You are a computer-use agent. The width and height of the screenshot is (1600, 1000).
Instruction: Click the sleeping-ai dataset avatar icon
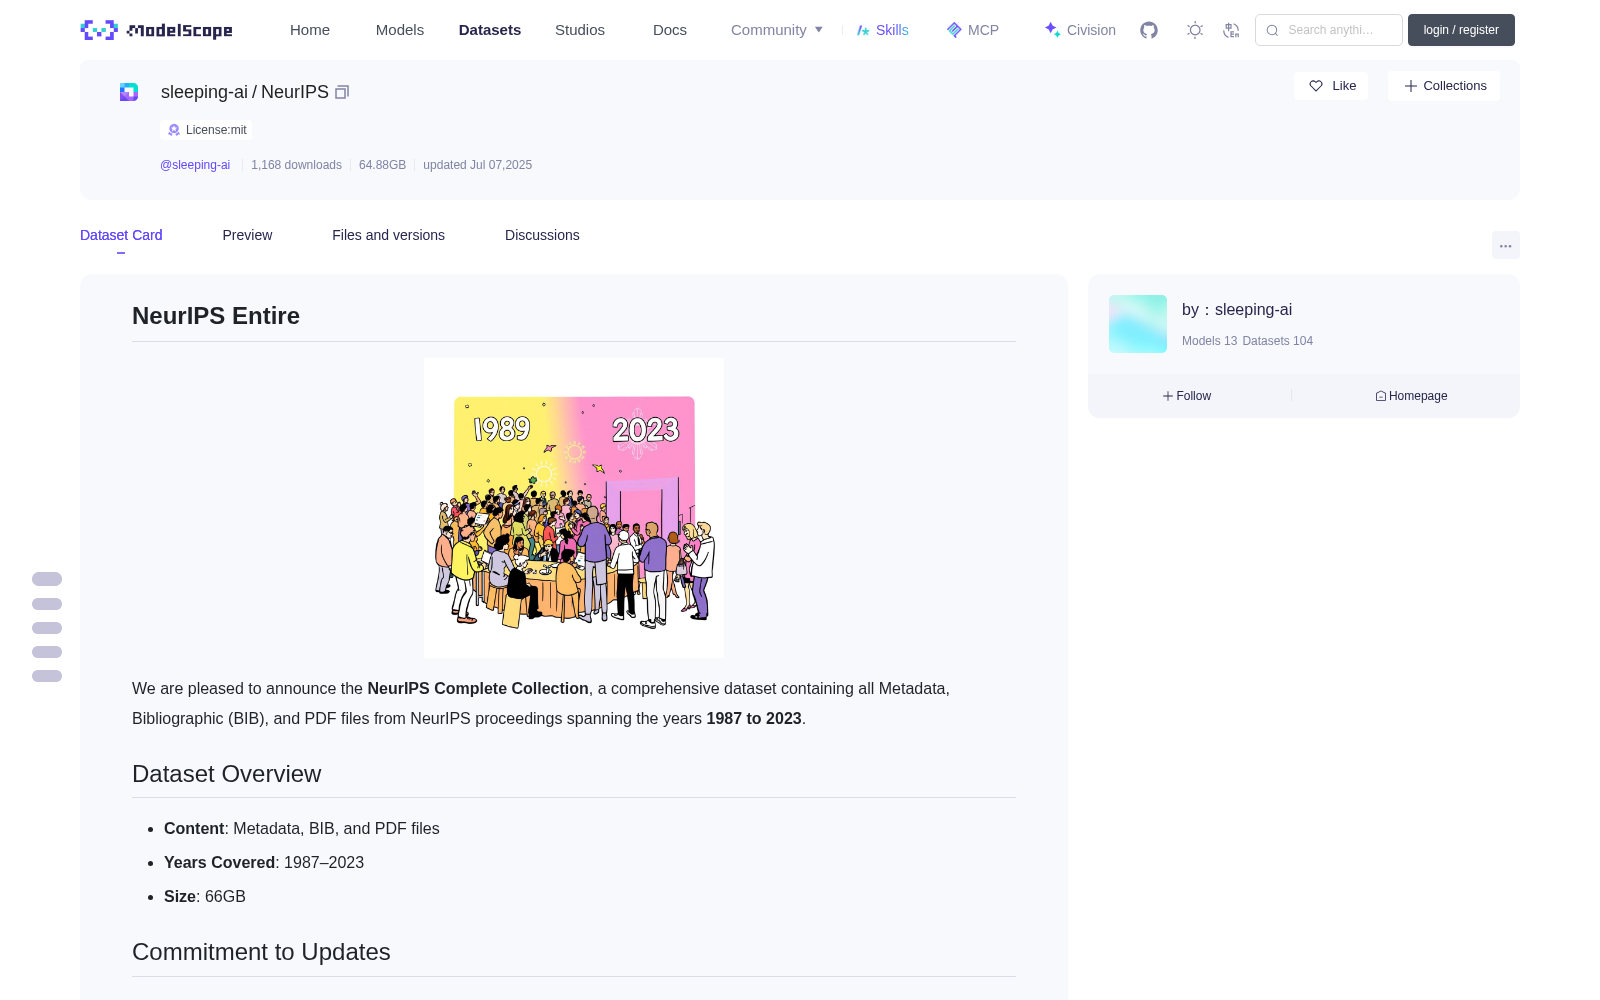(x=129, y=92)
